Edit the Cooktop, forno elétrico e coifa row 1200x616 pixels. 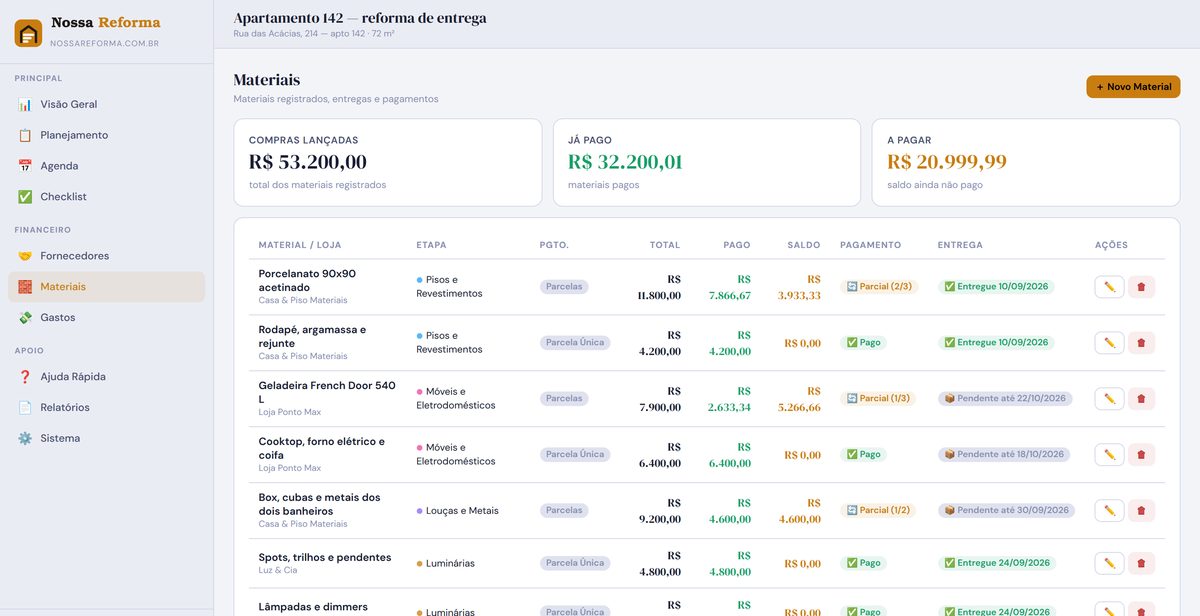[1109, 455]
